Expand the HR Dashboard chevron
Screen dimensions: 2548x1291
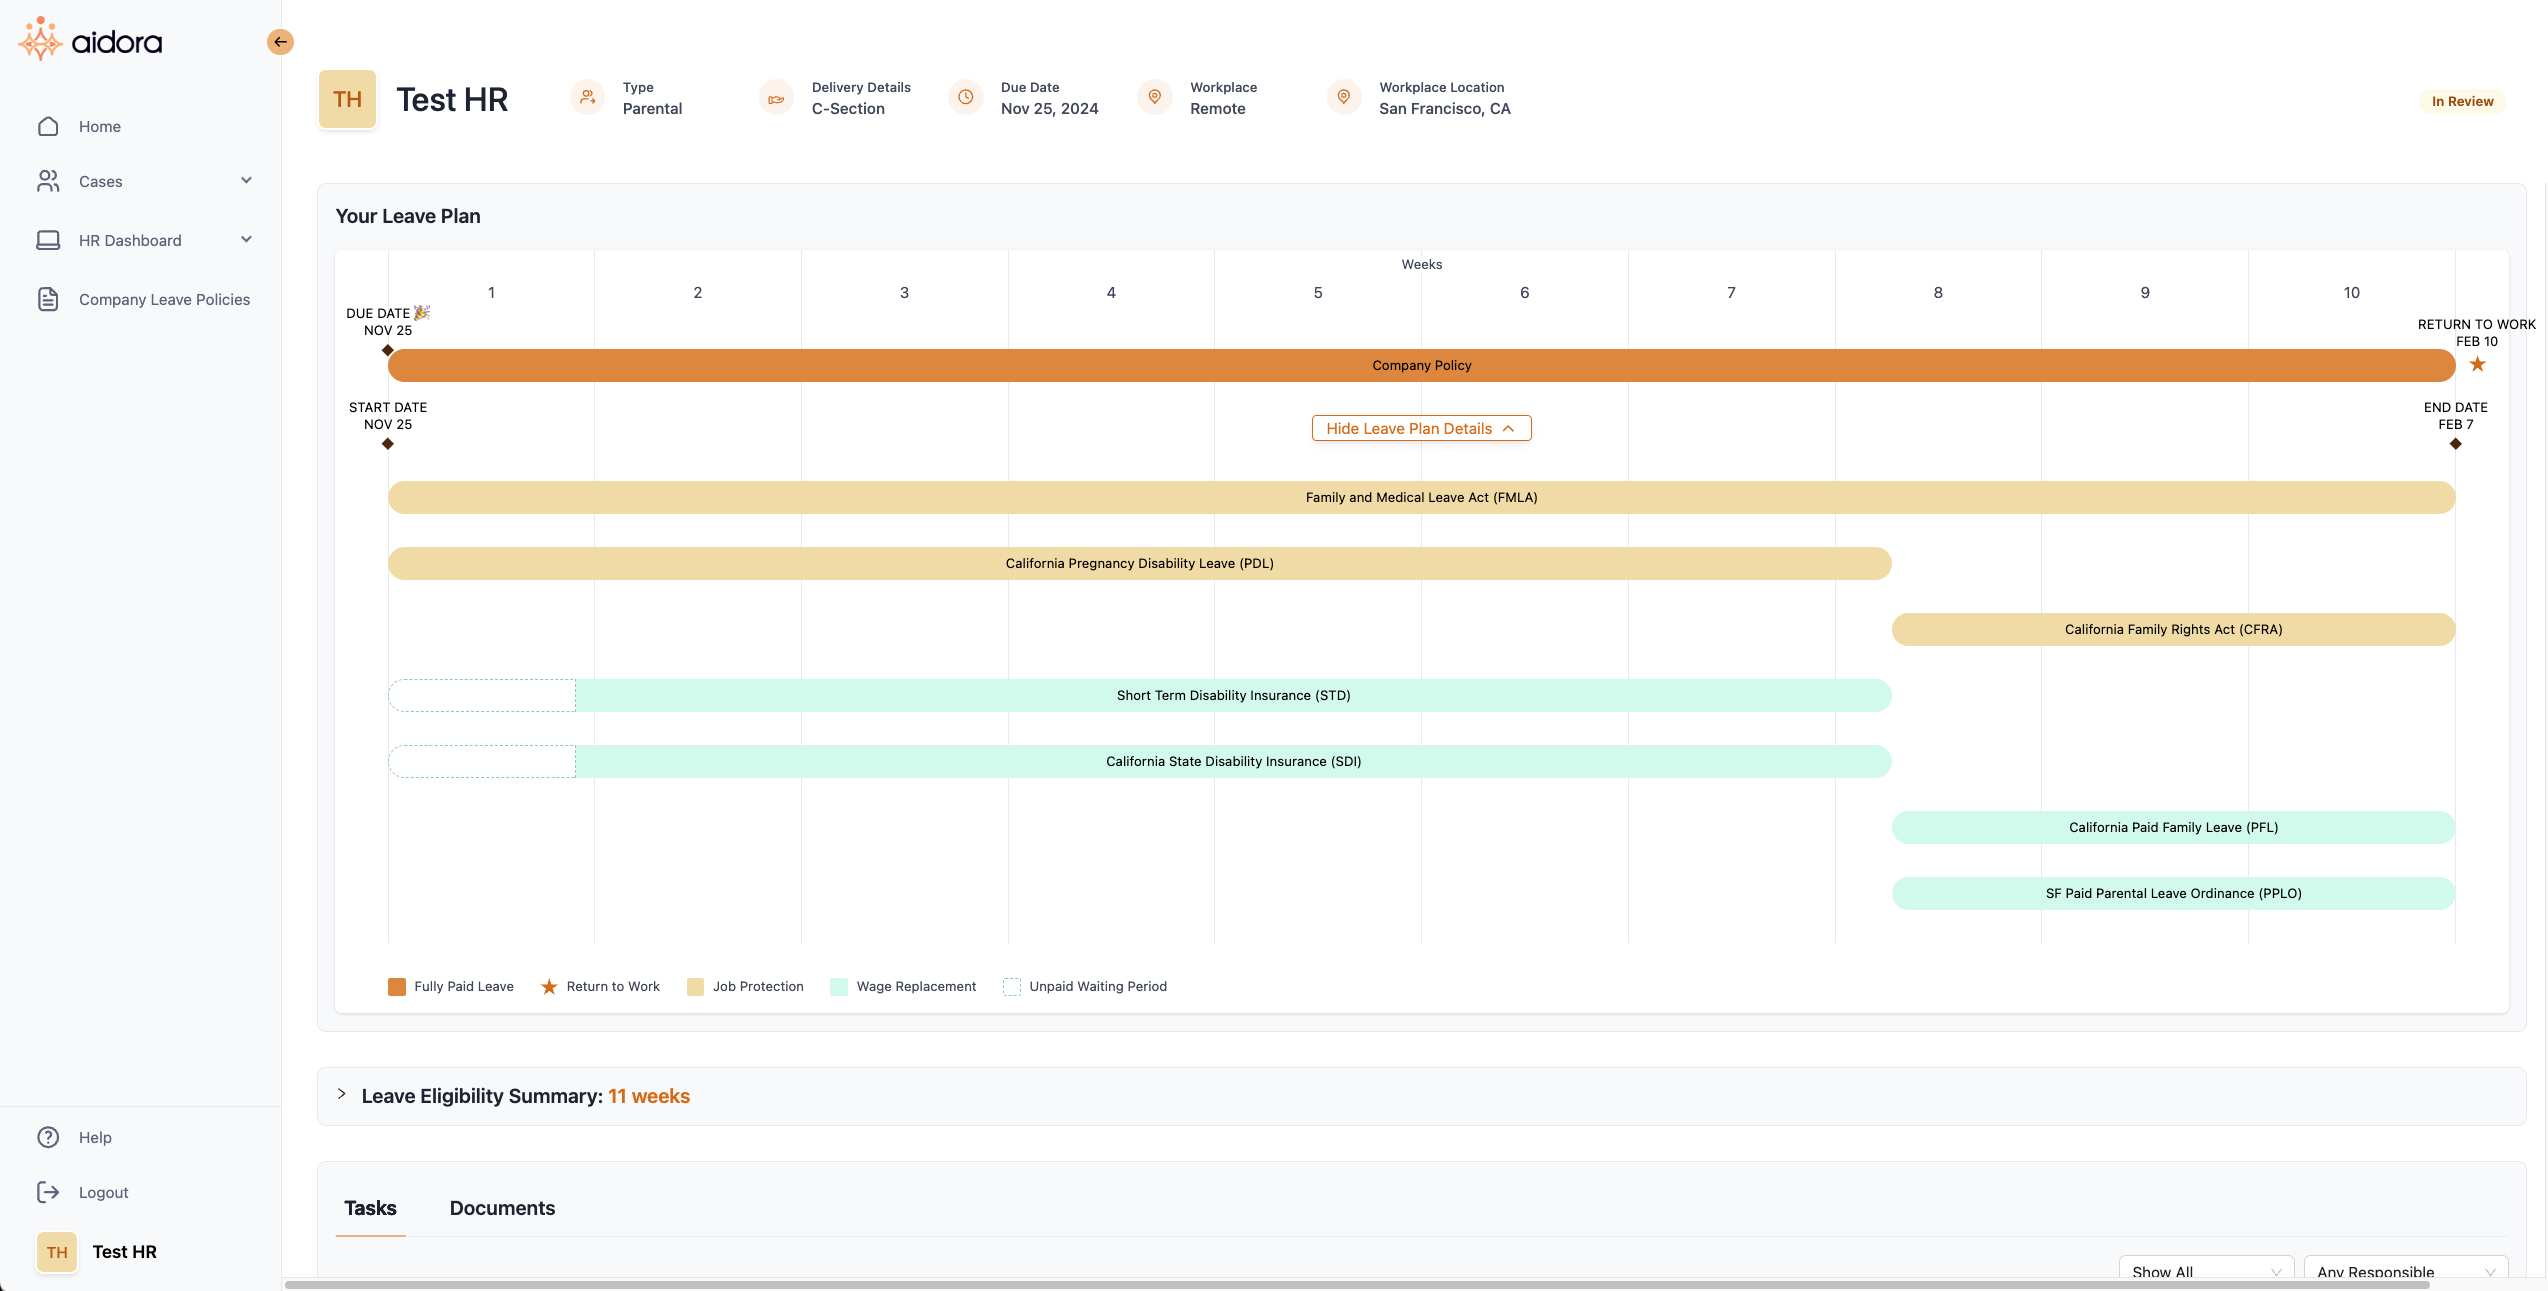click(x=246, y=240)
